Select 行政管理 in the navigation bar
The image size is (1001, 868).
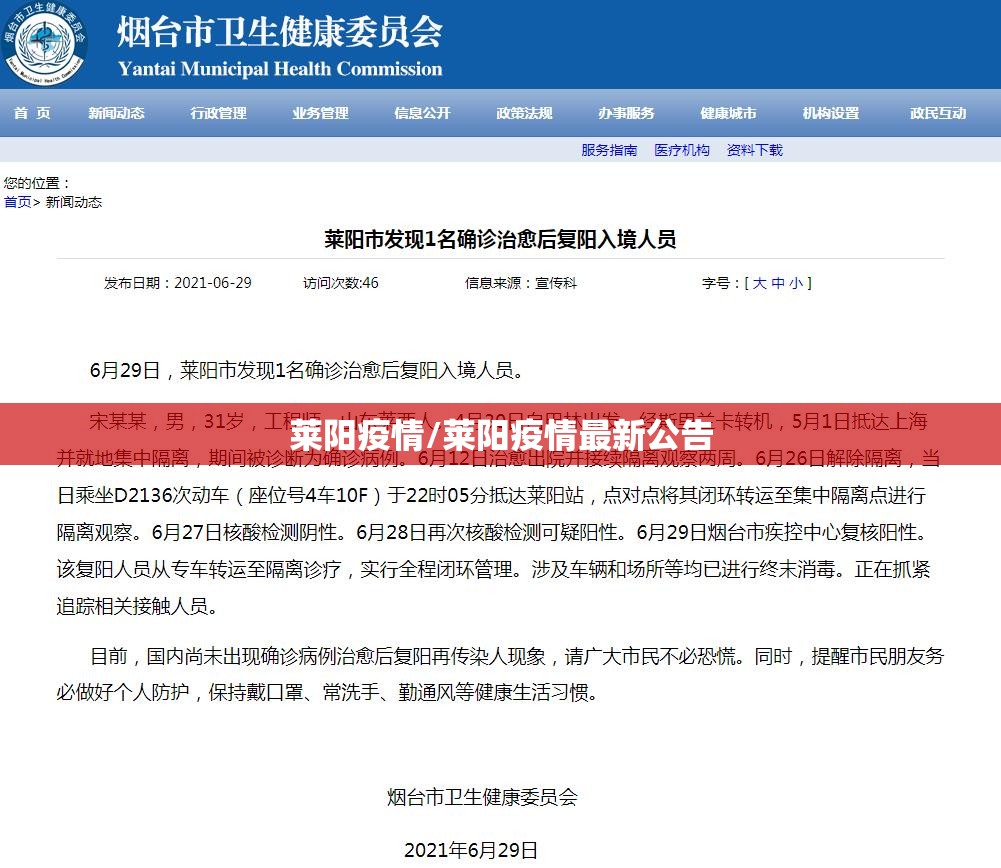(218, 113)
